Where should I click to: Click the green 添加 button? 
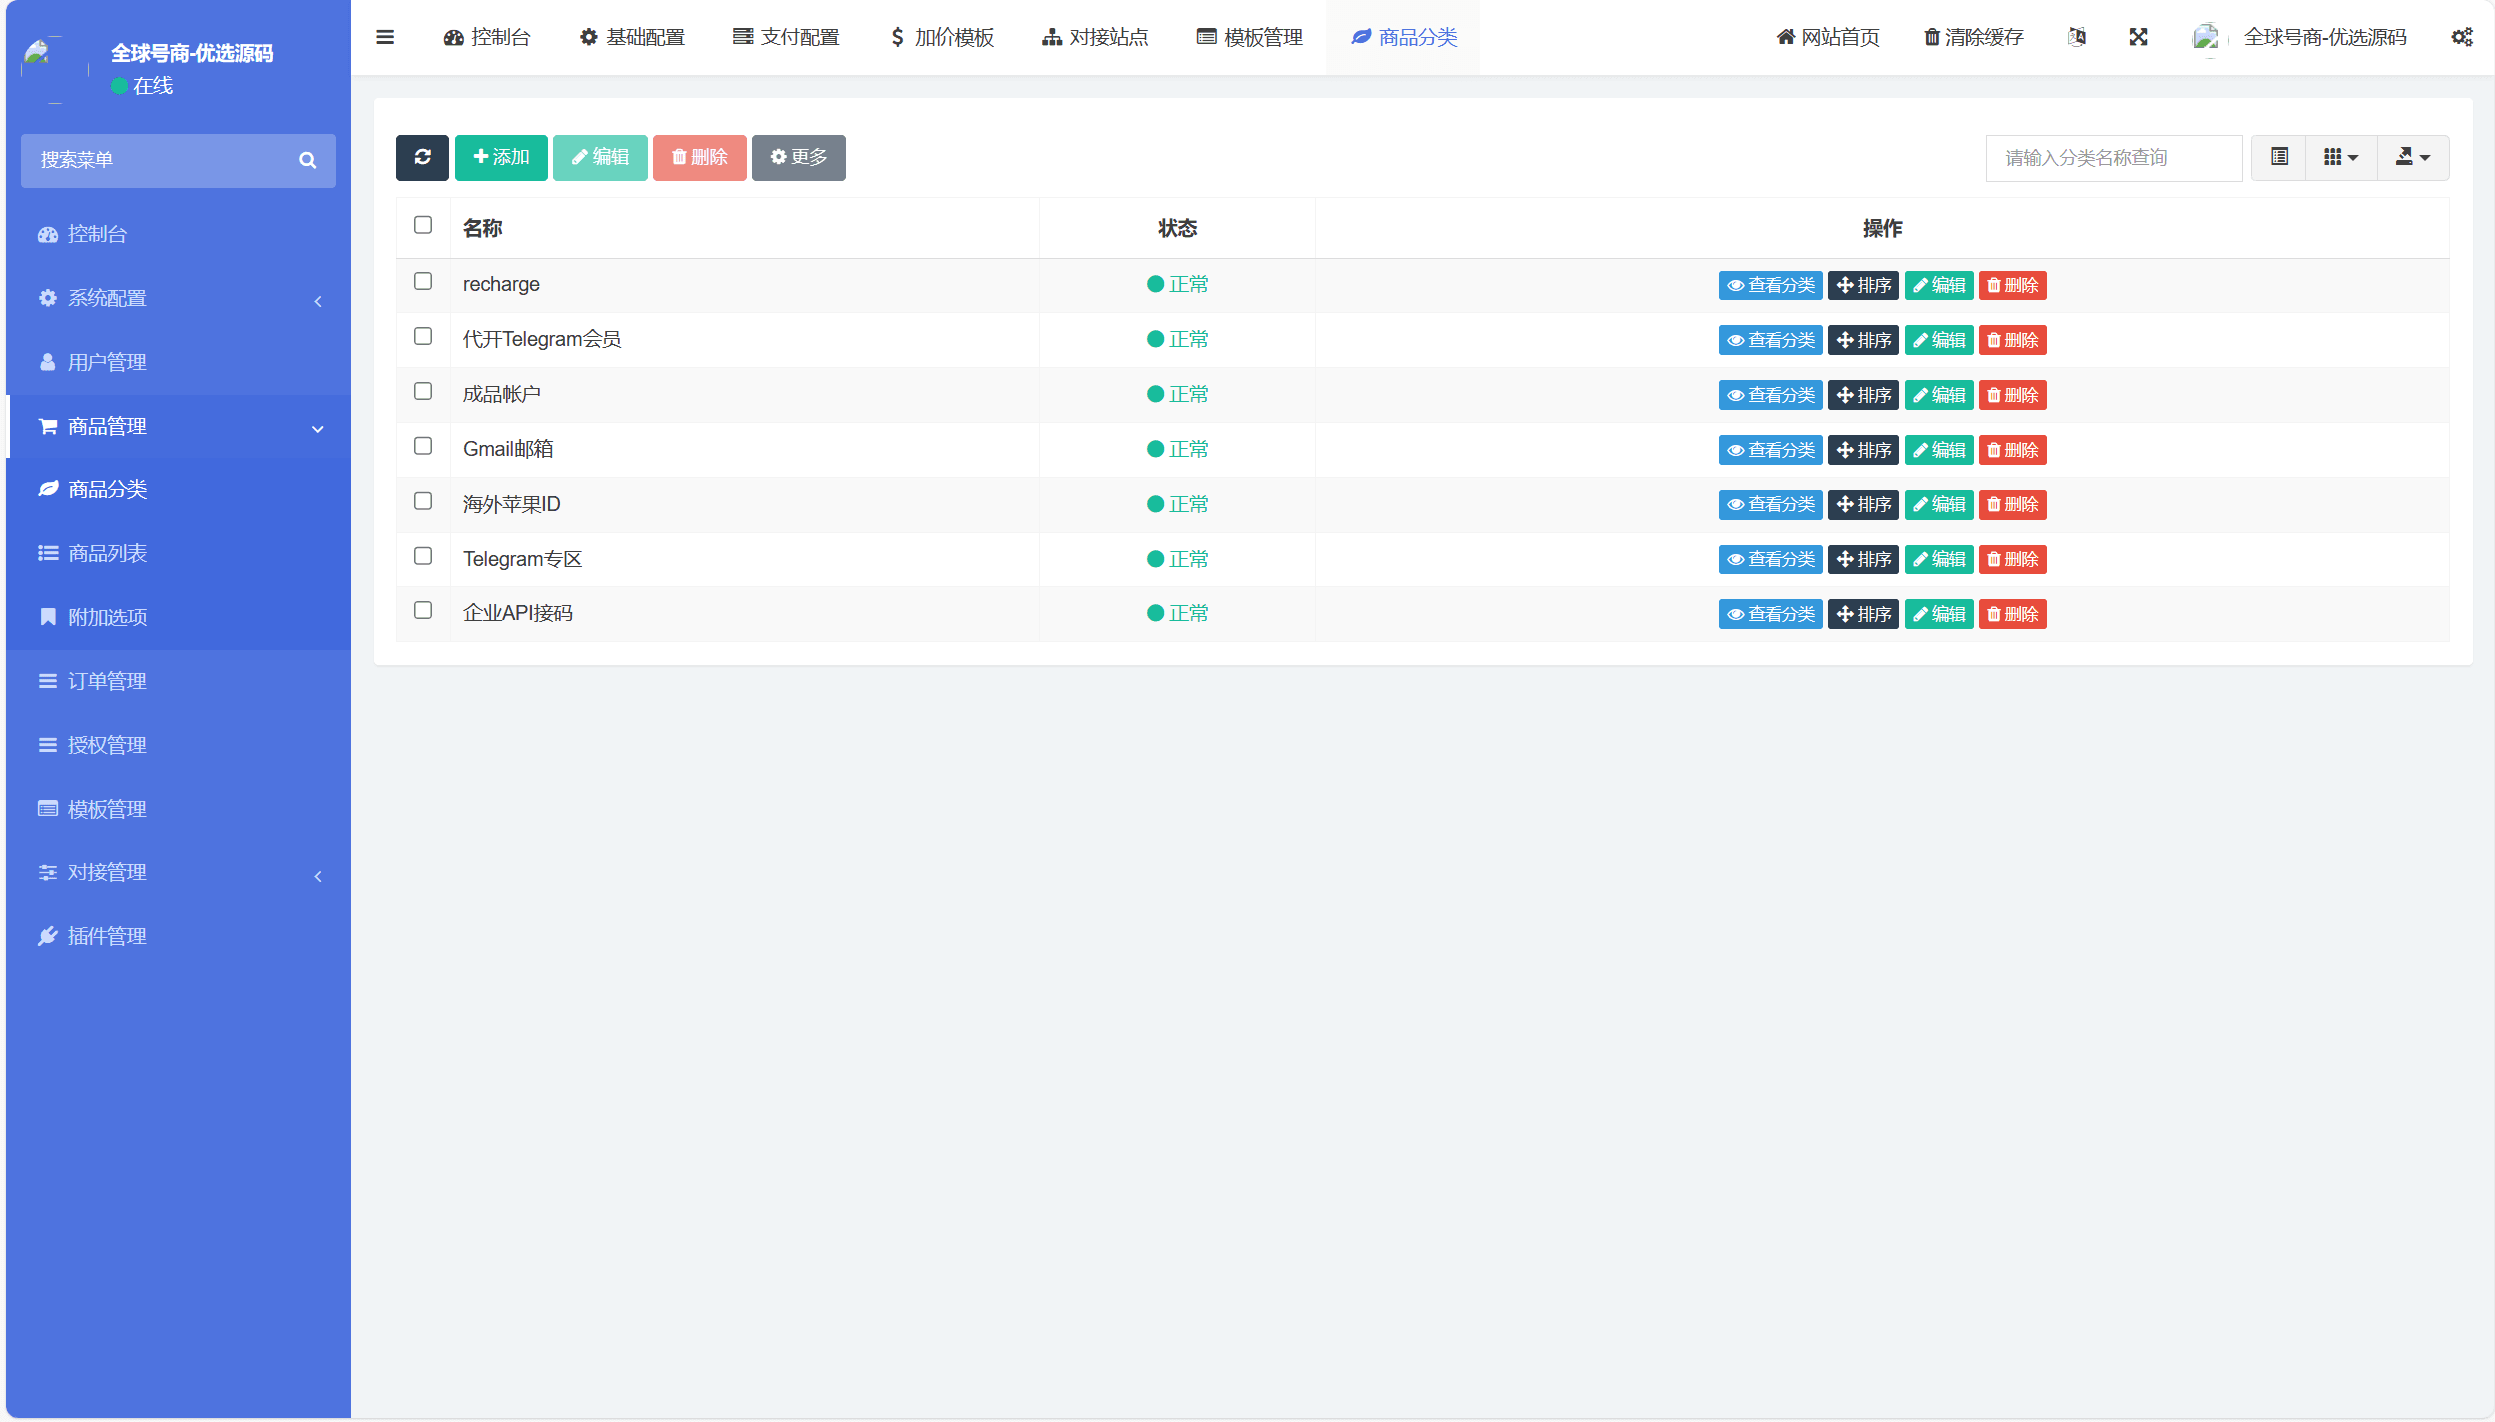click(501, 158)
